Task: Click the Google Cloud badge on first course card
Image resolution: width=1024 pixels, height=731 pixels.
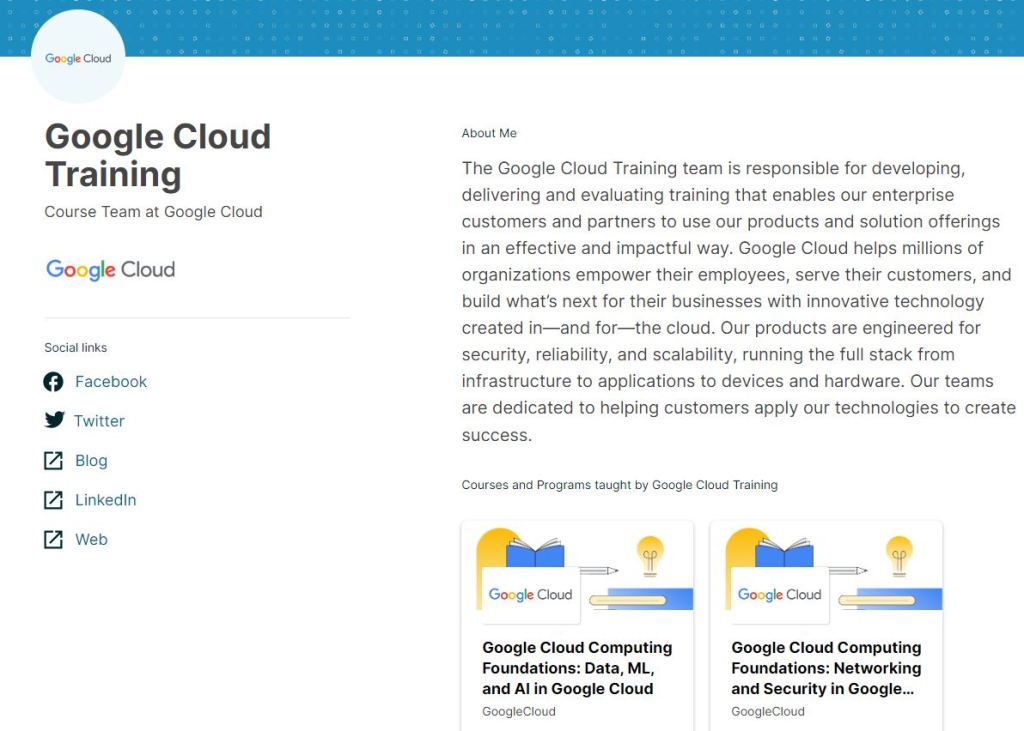Action: (530, 595)
